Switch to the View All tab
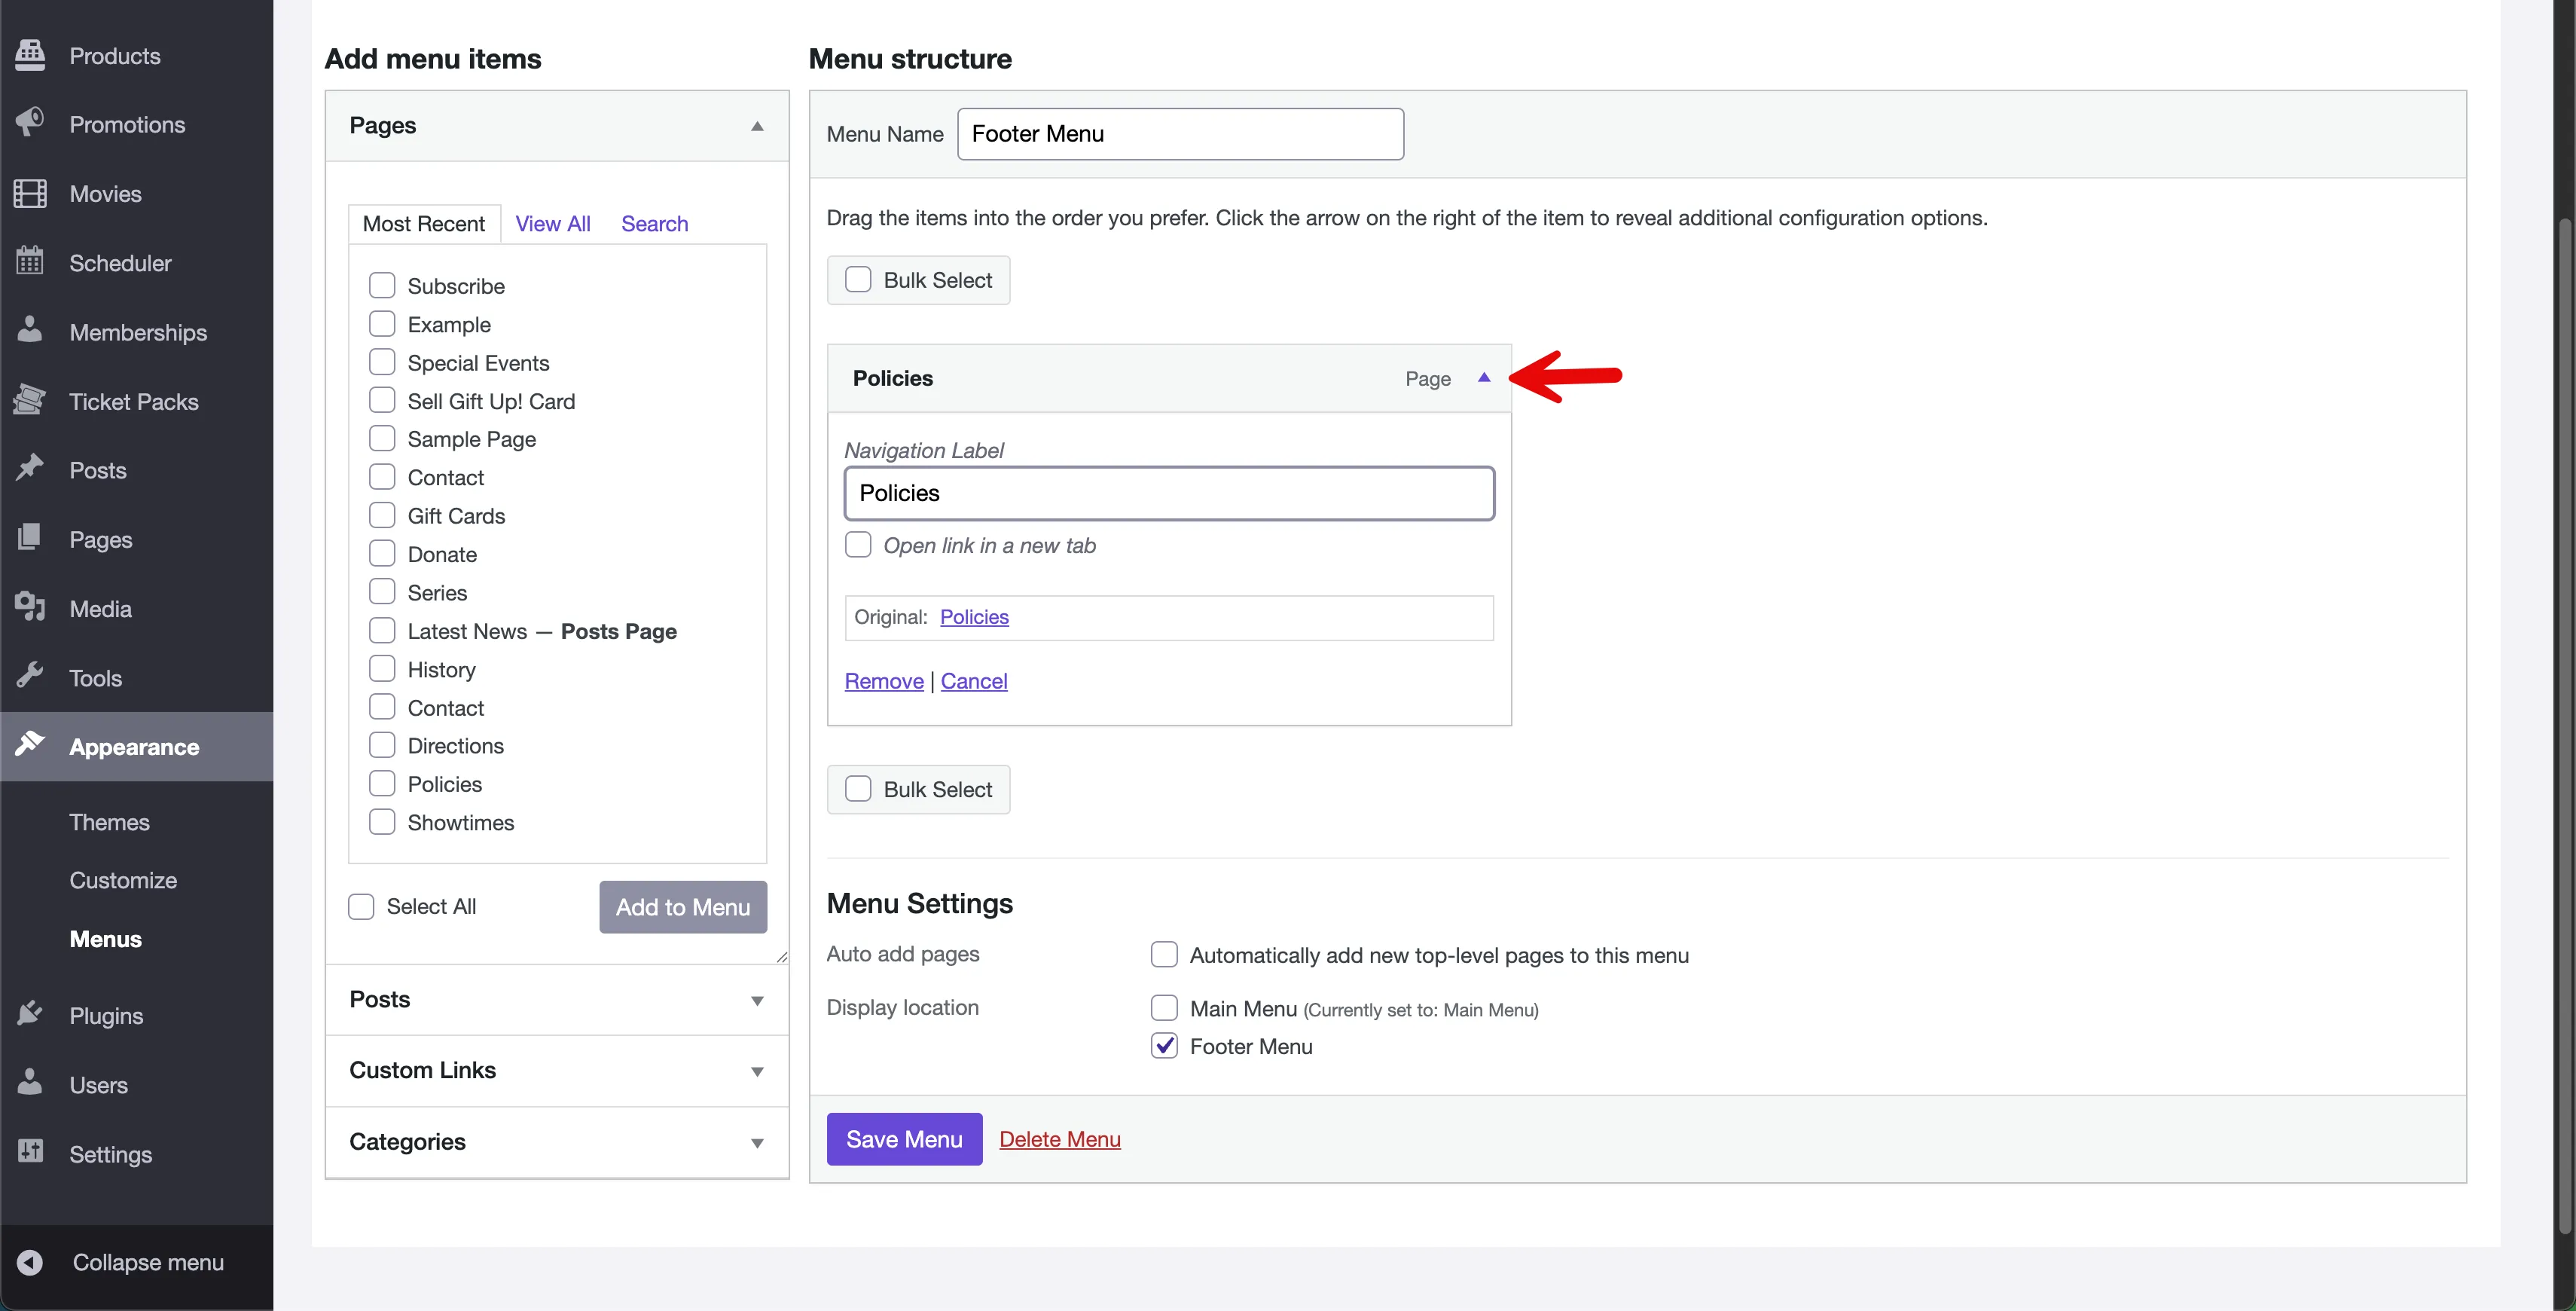2576x1311 pixels. 553,224
